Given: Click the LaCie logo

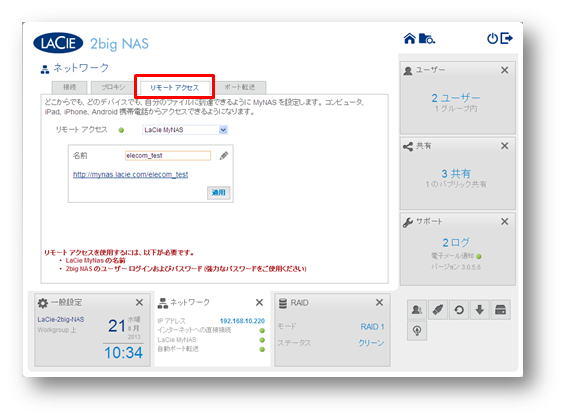Looking at the screenshot, I should coord(58,43).
